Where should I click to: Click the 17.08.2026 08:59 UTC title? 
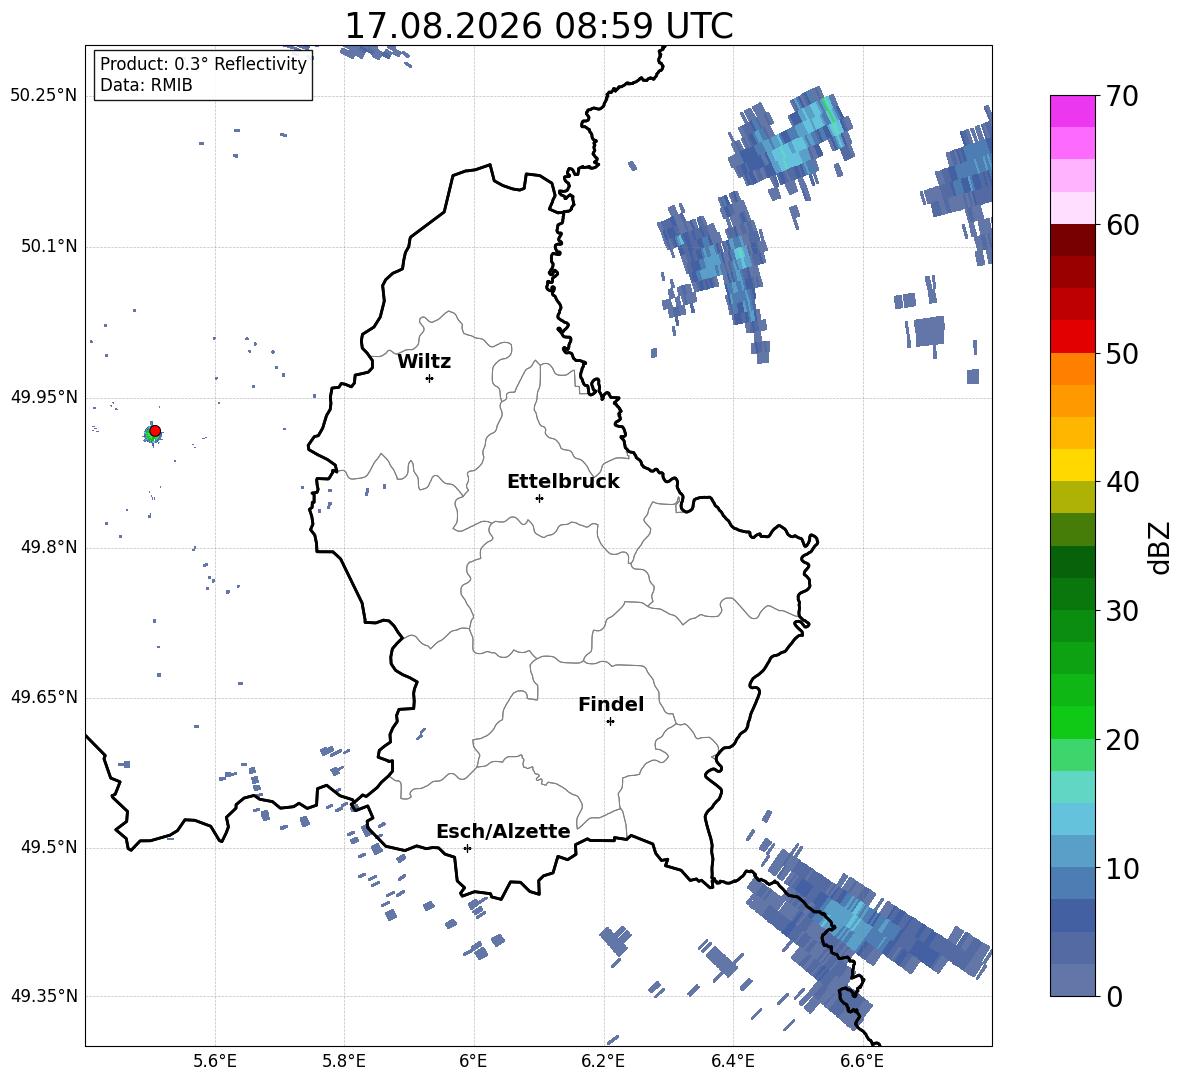point(538,26)
